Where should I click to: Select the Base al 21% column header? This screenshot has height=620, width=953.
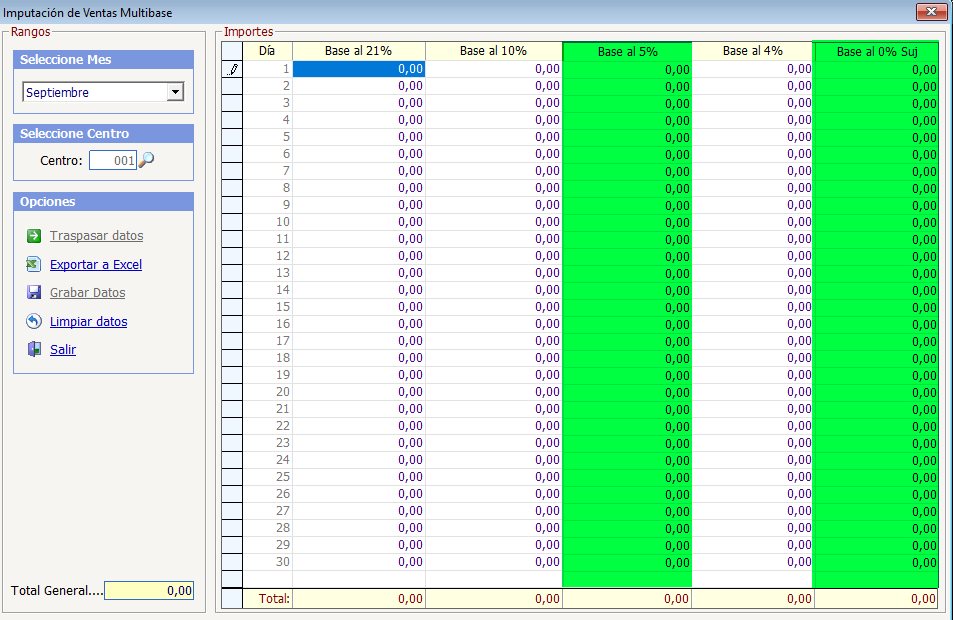pyautogui.click(x=358, y=51)
